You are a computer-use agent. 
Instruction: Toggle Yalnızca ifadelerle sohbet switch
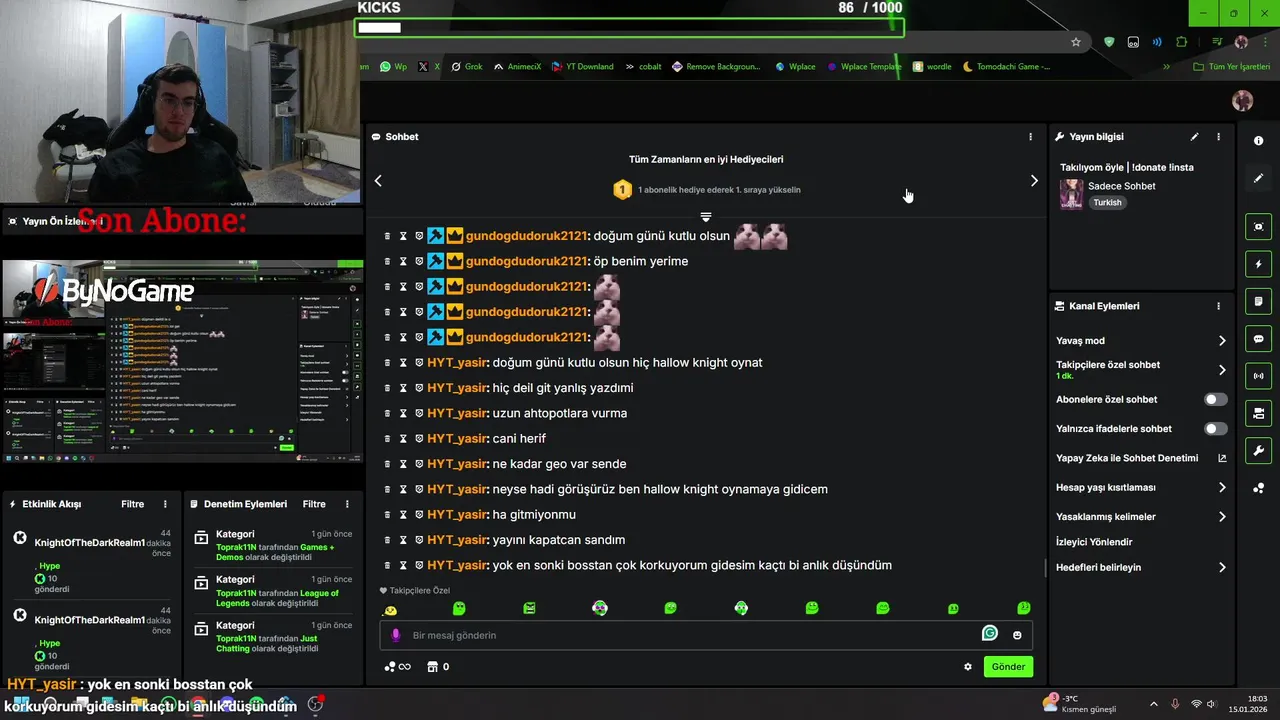coord(1215,428)
